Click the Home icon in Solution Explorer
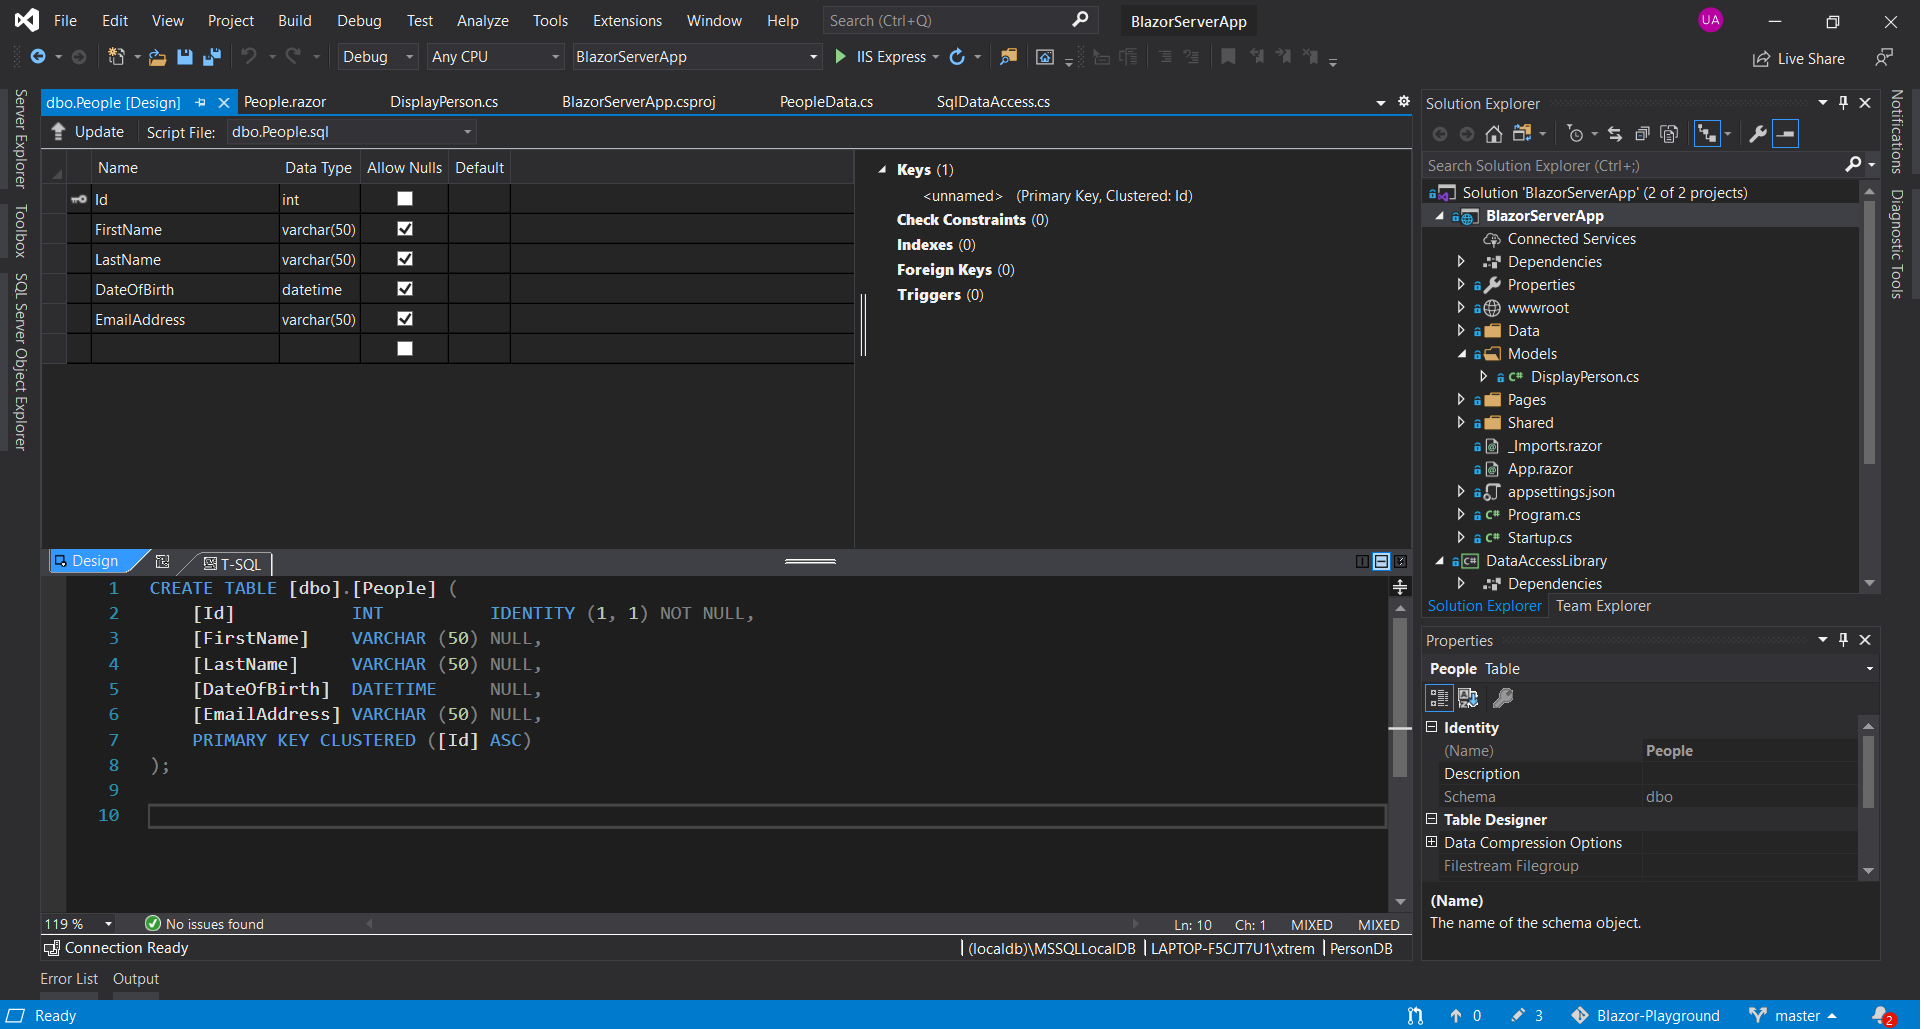This screenshot has width=1924, height=1029. [x=1493, y=134]
